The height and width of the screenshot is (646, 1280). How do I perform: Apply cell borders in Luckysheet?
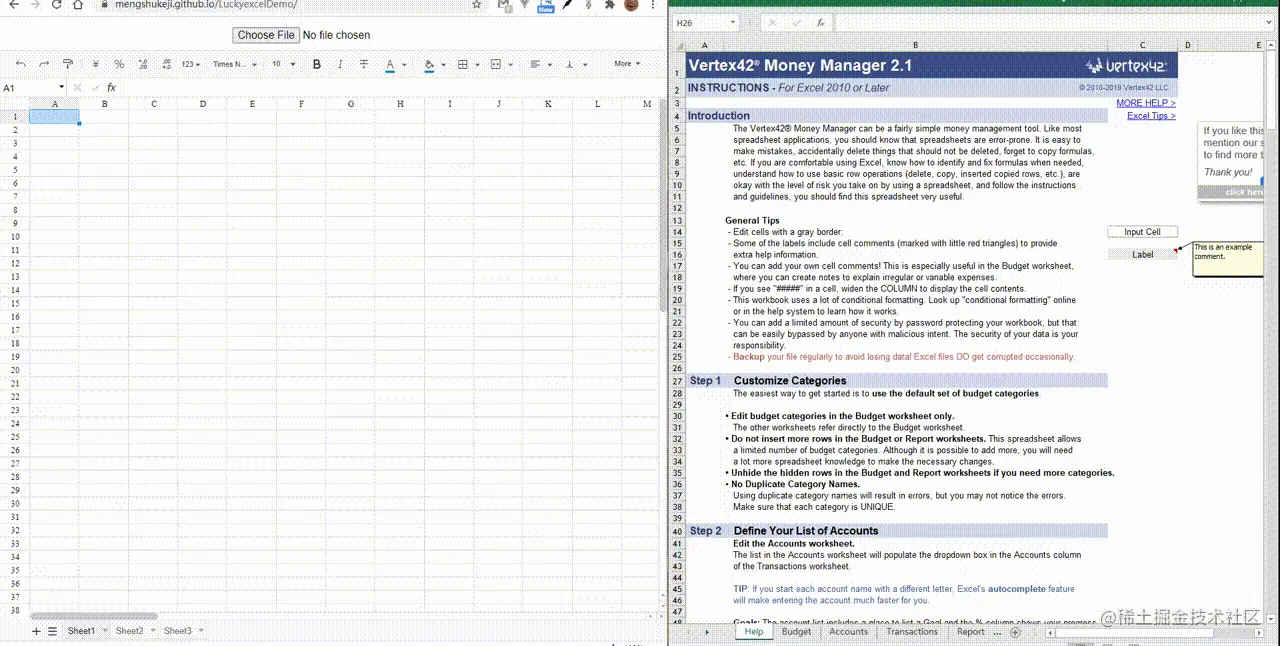(462, 64)
